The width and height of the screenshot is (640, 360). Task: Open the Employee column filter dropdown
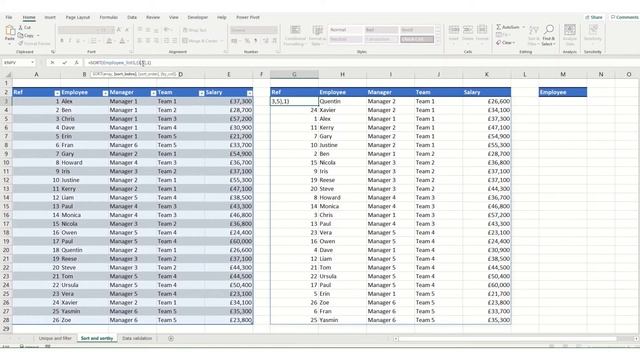pos(105,93)
